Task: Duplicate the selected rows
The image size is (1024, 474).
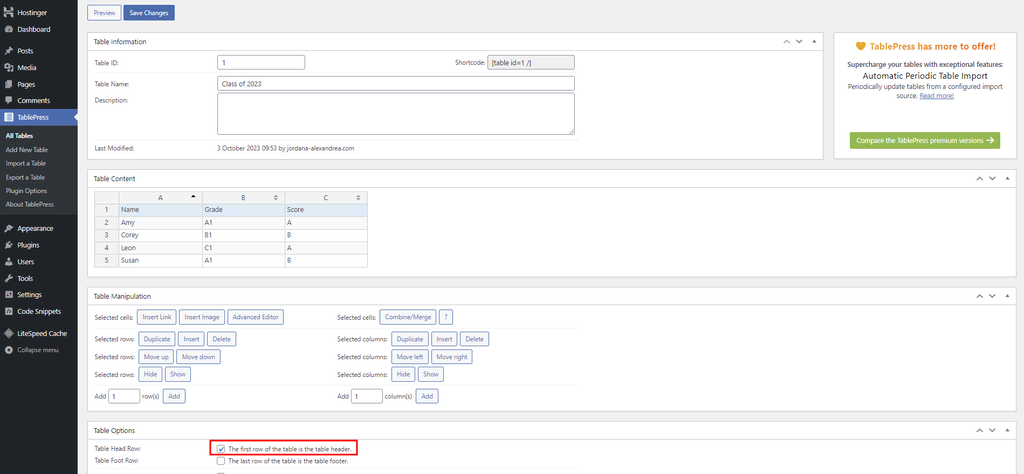Action: (x=157, y=340)
